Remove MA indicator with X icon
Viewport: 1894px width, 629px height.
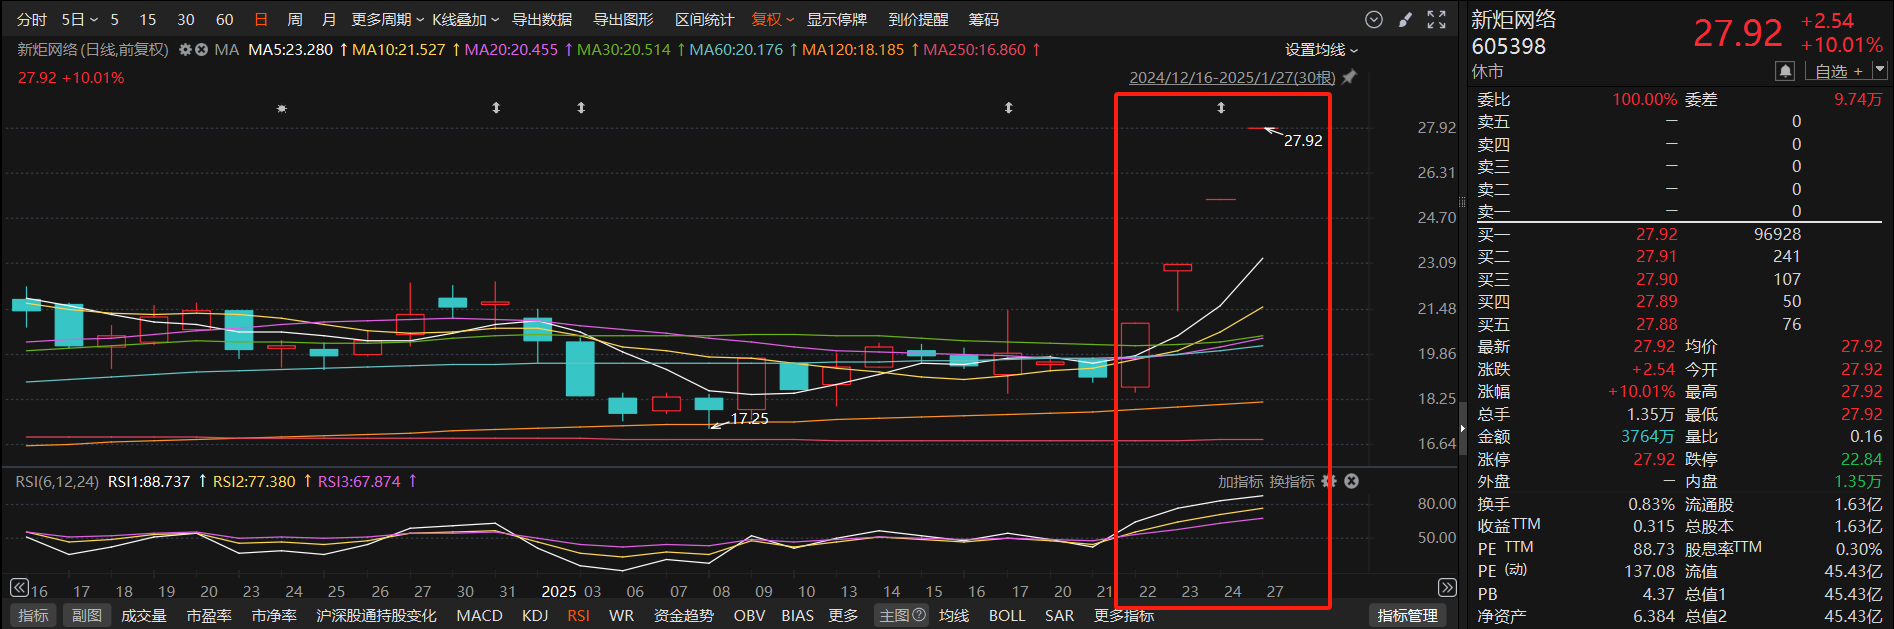pyautogui.click(x=201, y=50)
